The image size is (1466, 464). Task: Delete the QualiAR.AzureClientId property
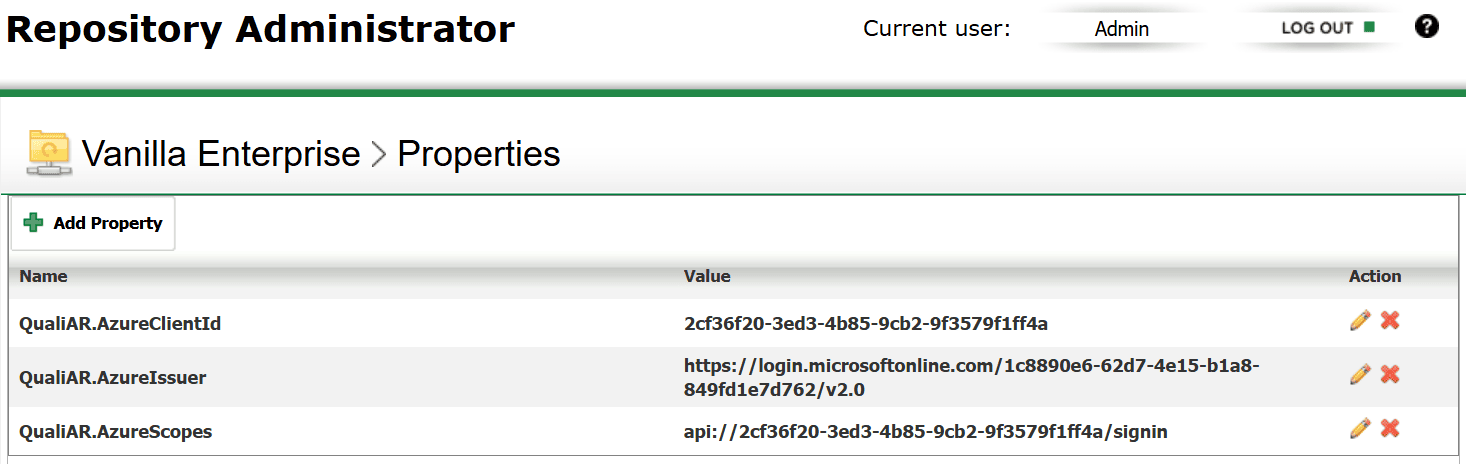[1389, 321]
